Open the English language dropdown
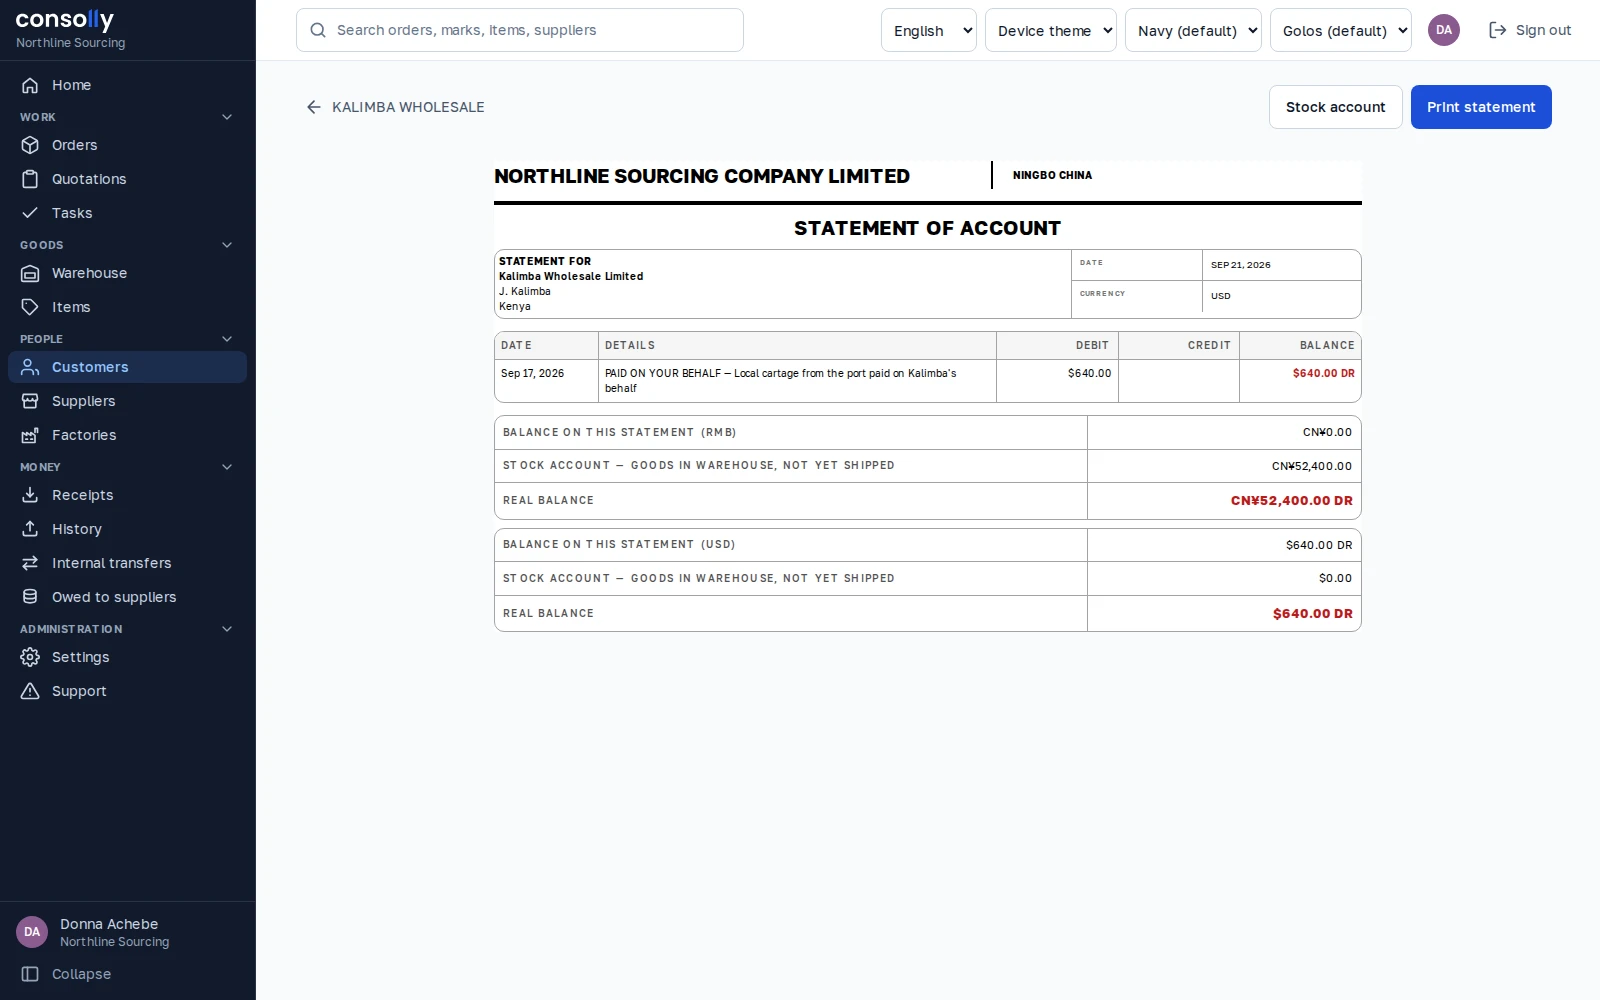Viewport: 1600px width, 1000px height. coord(929,30)
